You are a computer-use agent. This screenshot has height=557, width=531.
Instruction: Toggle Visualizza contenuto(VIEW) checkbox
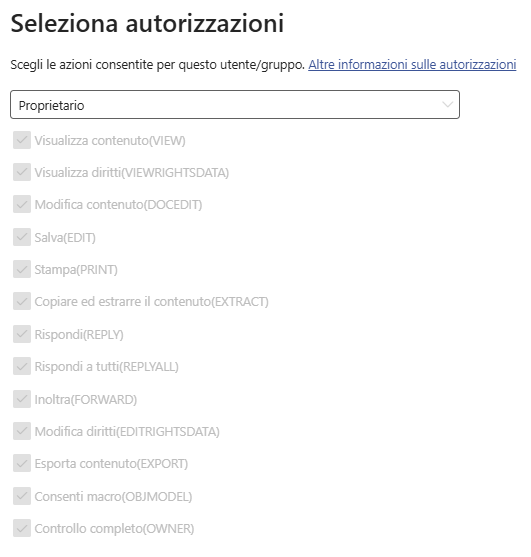click(x=22, y=140)
